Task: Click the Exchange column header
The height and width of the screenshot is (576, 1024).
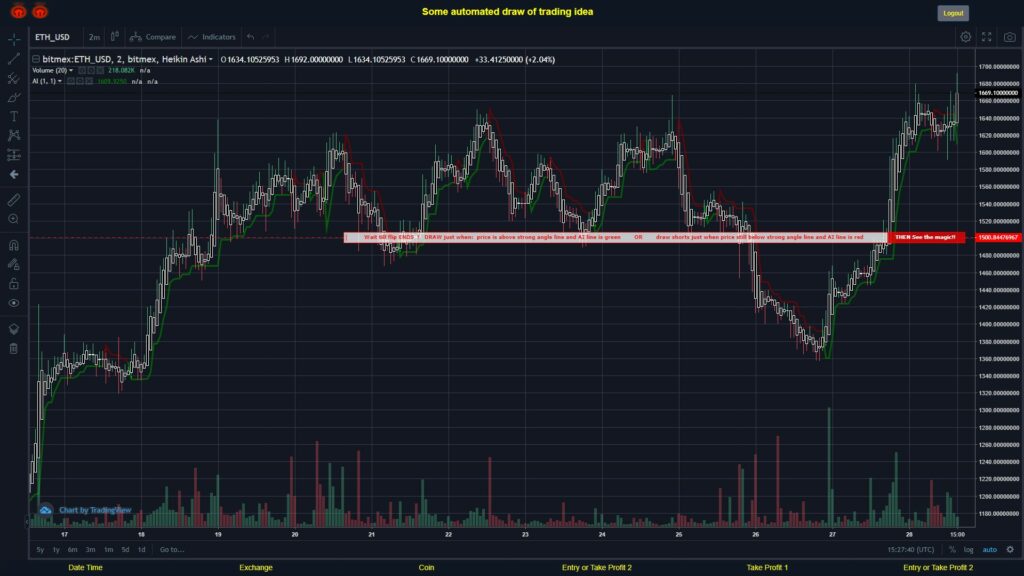Action: (x=255, y=568)
